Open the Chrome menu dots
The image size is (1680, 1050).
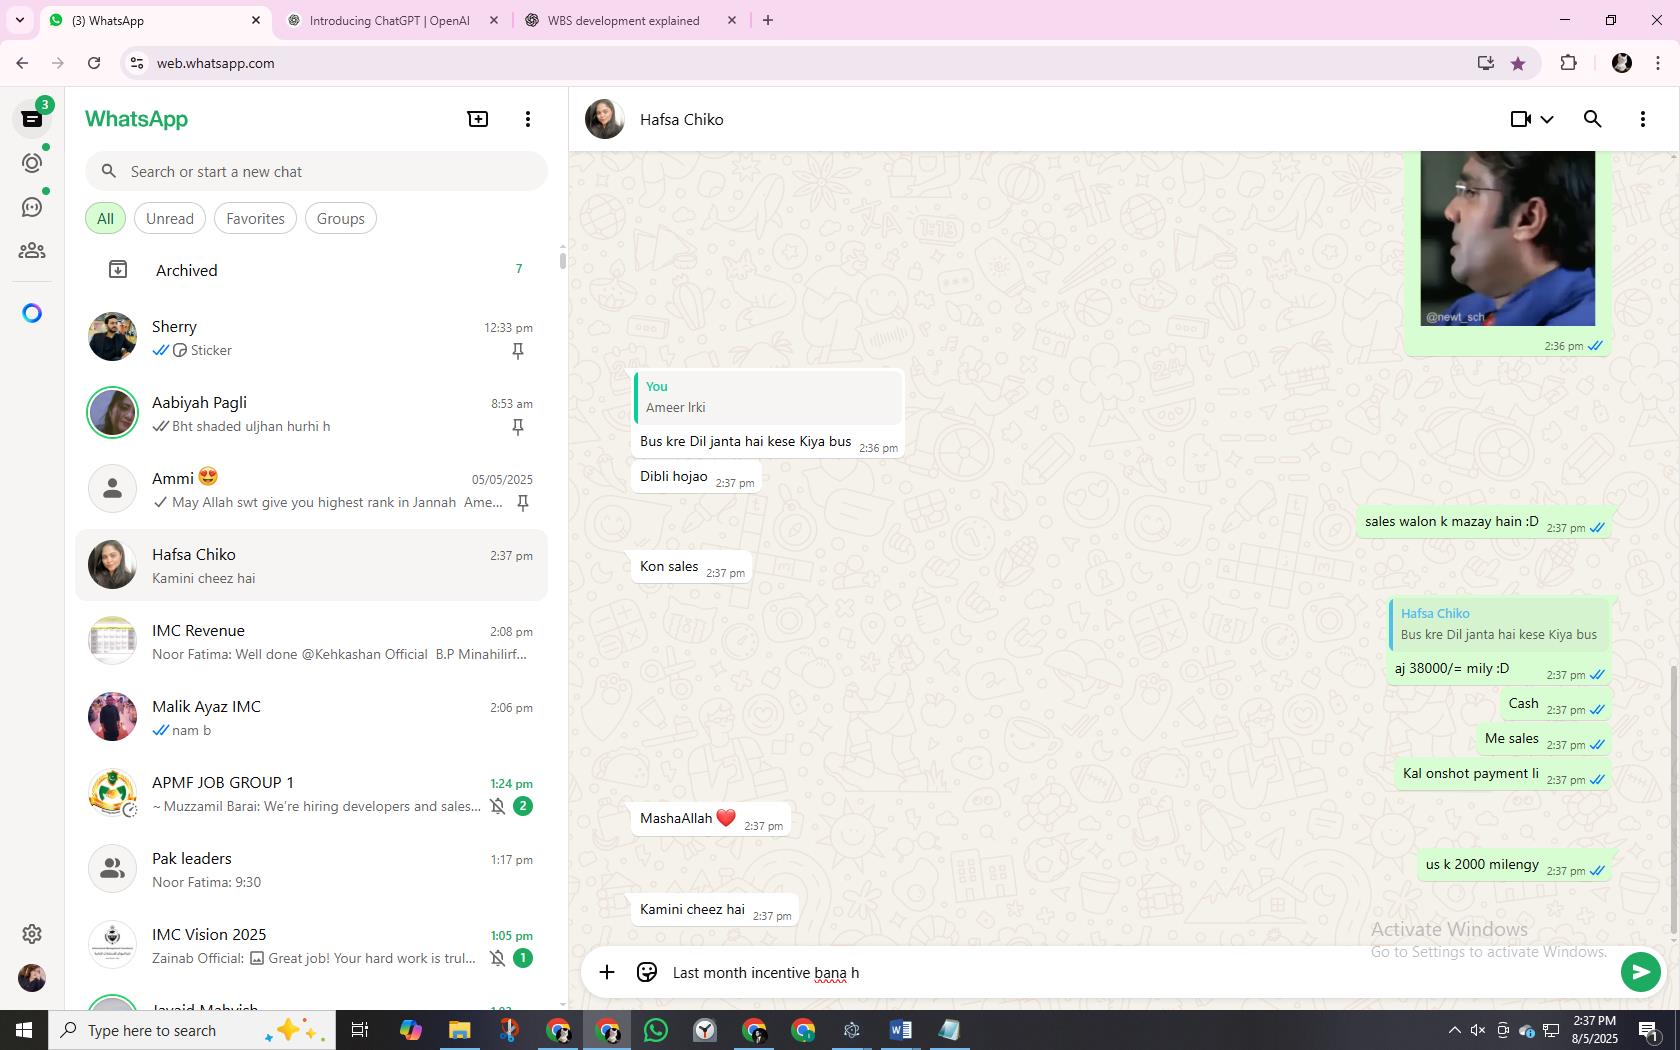pos(1658,63)
